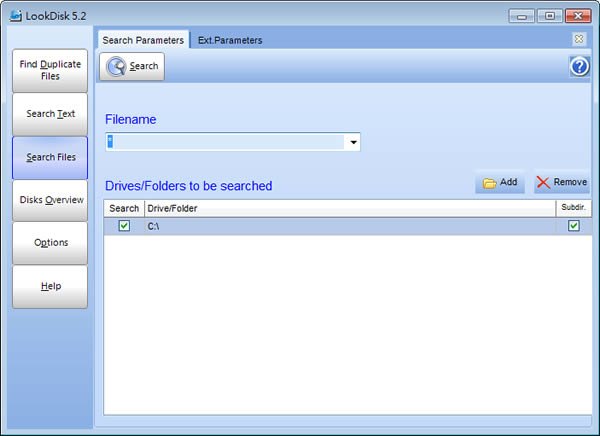
Task: Add a folder with the Add button
Action: pos(500,182)
